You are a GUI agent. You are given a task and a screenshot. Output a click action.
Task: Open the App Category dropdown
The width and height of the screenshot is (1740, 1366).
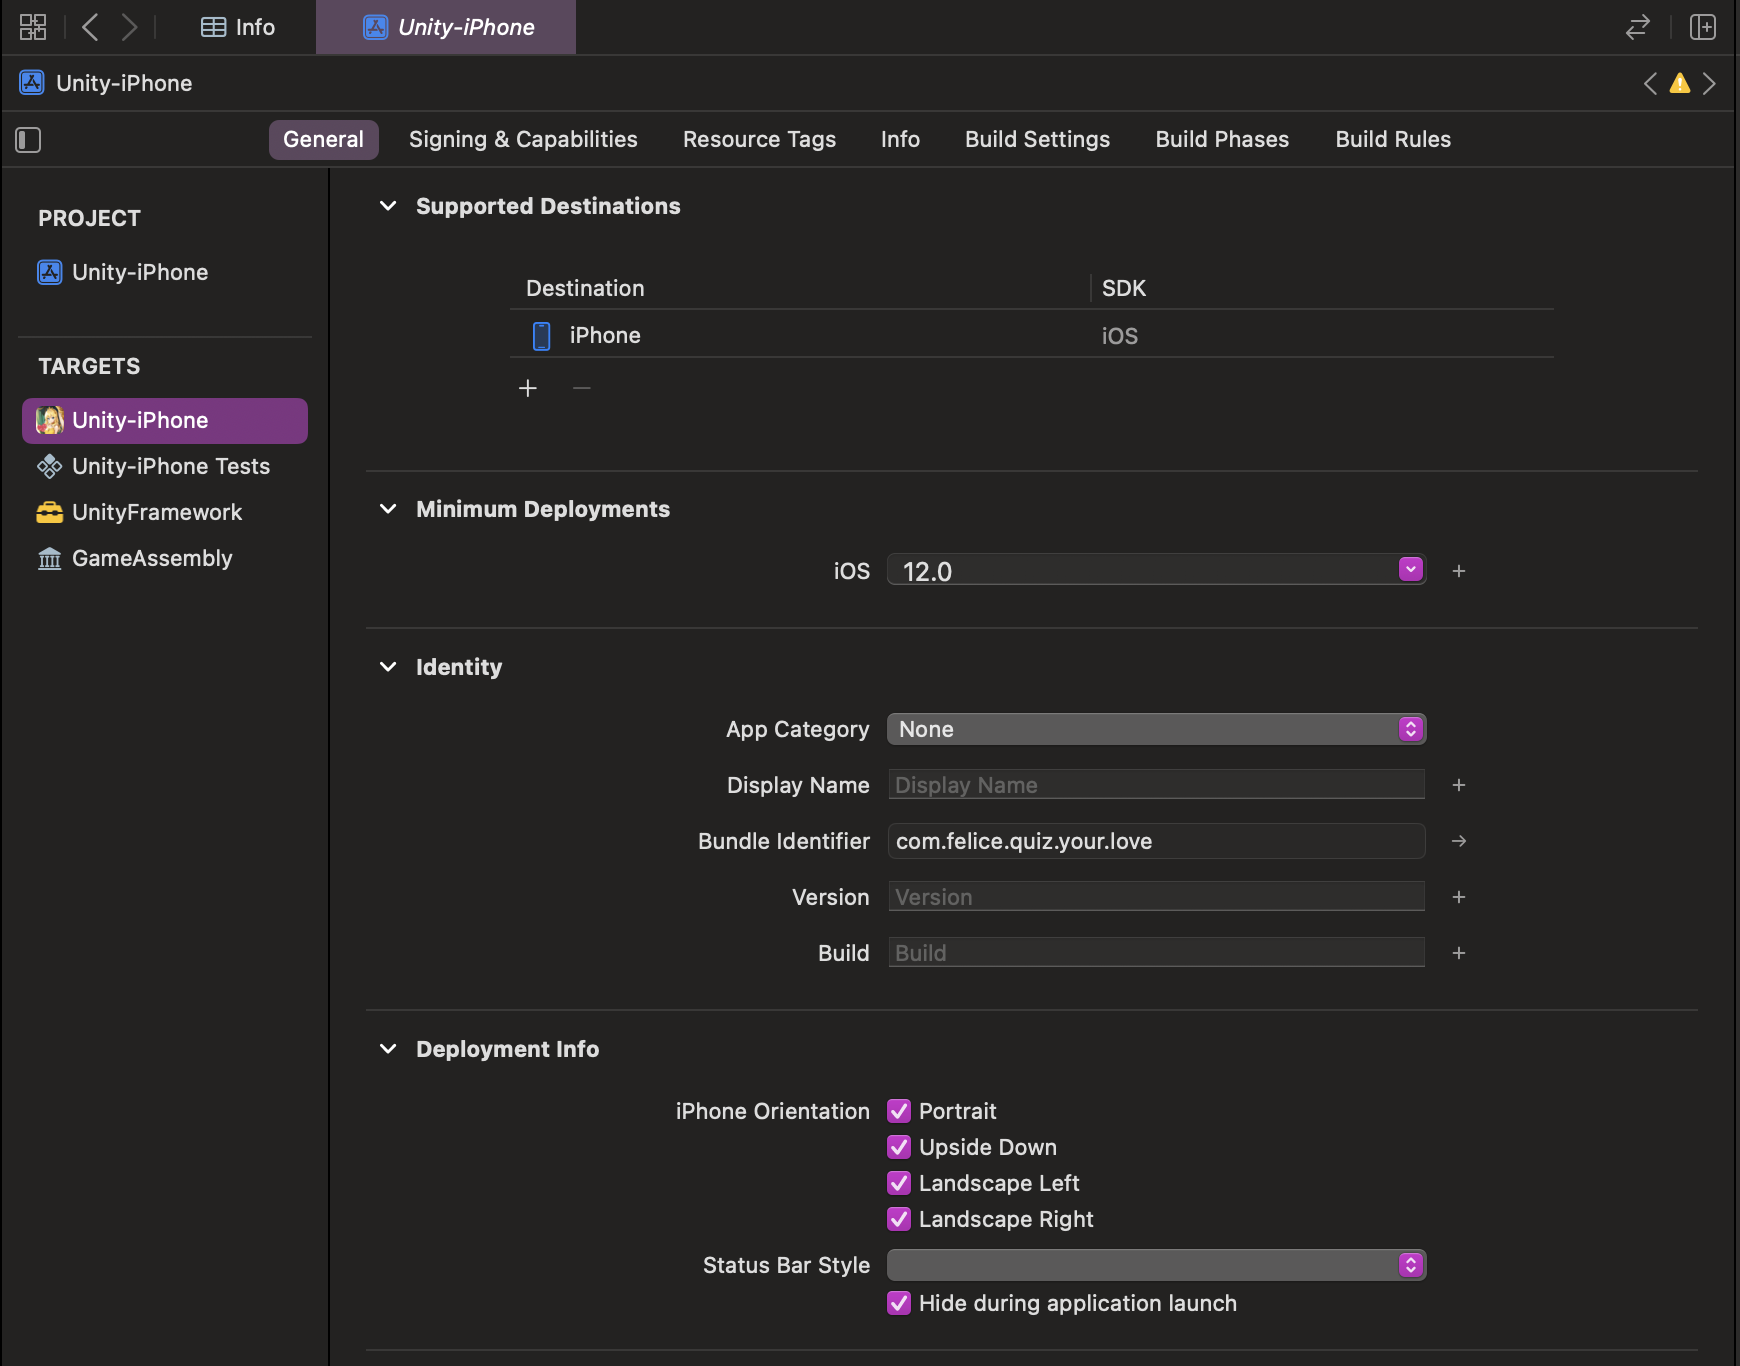(1156, 729)
